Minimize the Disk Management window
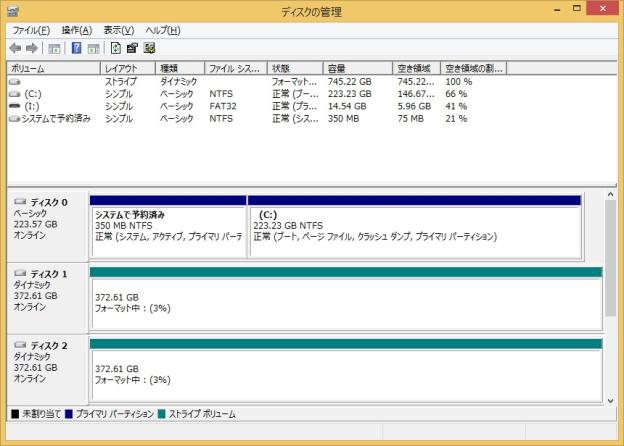Image resolution: width=624 pixels, height=446 pixels. (557, 10)
